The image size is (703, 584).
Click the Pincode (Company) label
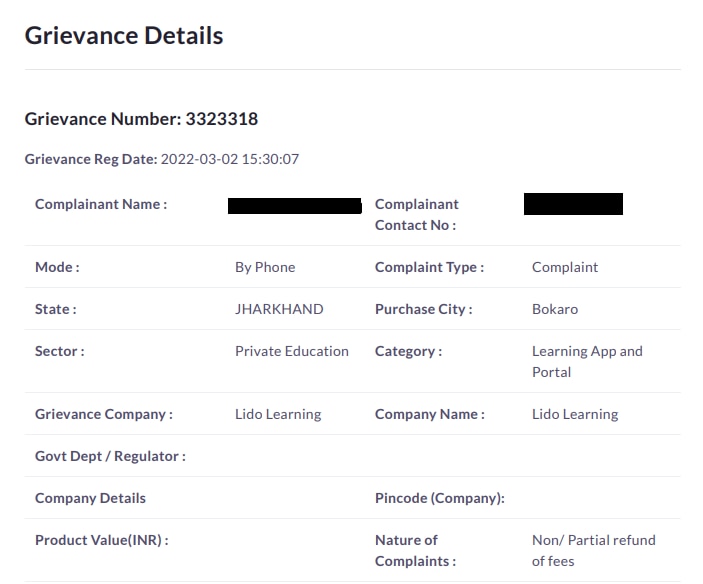pyautogui.click(x=439, y=498)
